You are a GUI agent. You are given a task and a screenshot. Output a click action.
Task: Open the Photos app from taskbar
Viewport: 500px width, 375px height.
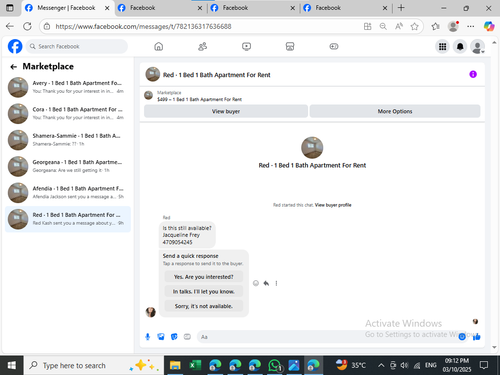(294, 365)
